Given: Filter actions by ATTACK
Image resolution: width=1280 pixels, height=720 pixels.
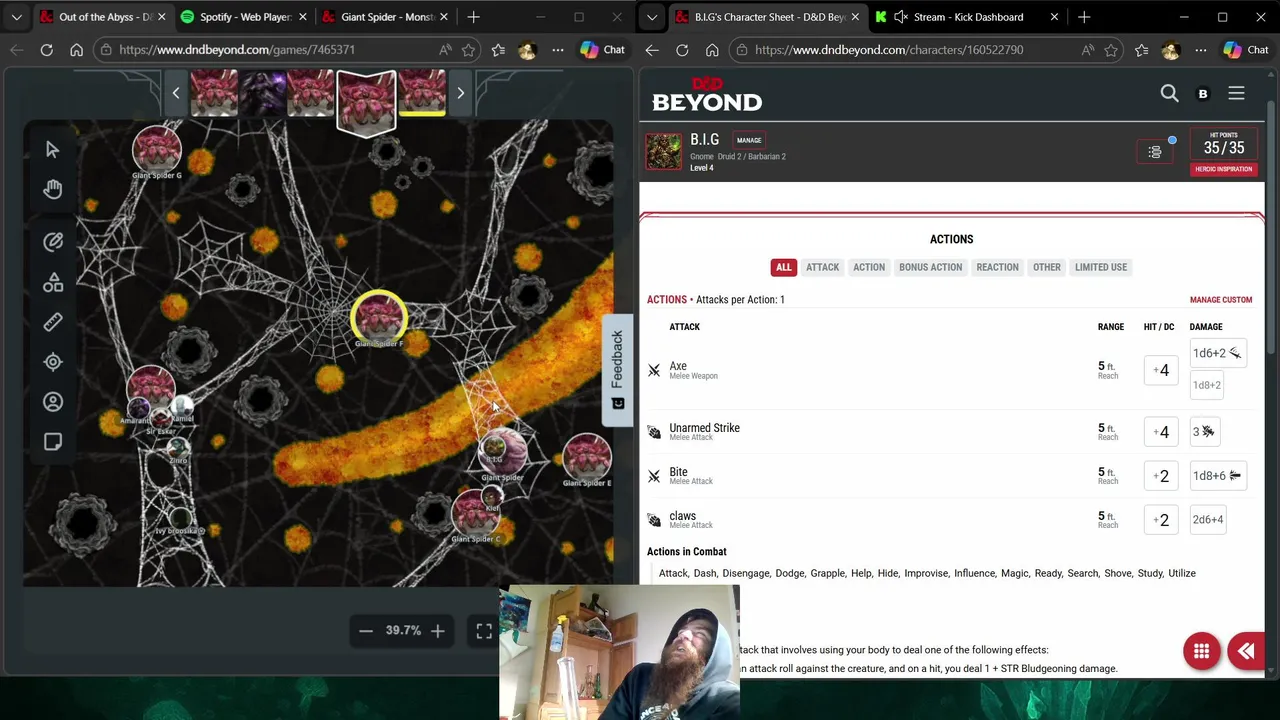Looking at the screenshot, I should [x=823, y=267].
